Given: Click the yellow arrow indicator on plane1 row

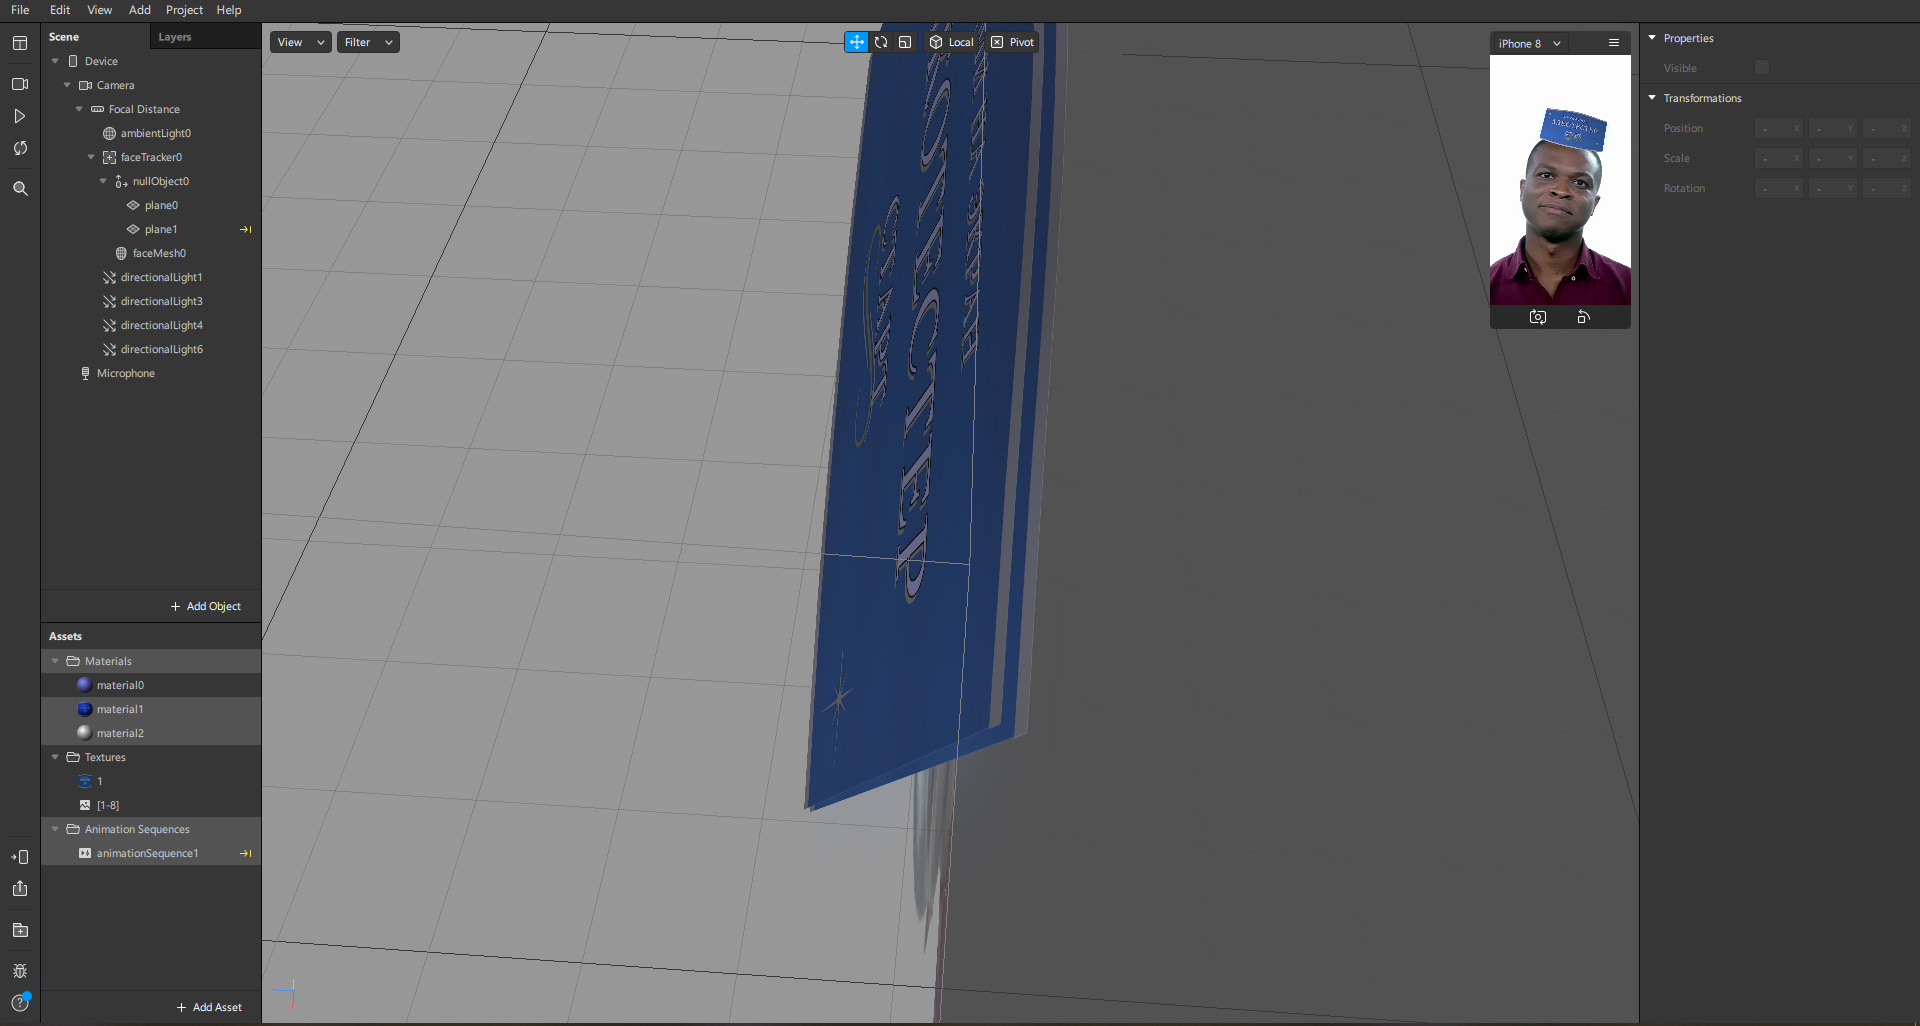Looking at the screenshot, I should [246, 229].
